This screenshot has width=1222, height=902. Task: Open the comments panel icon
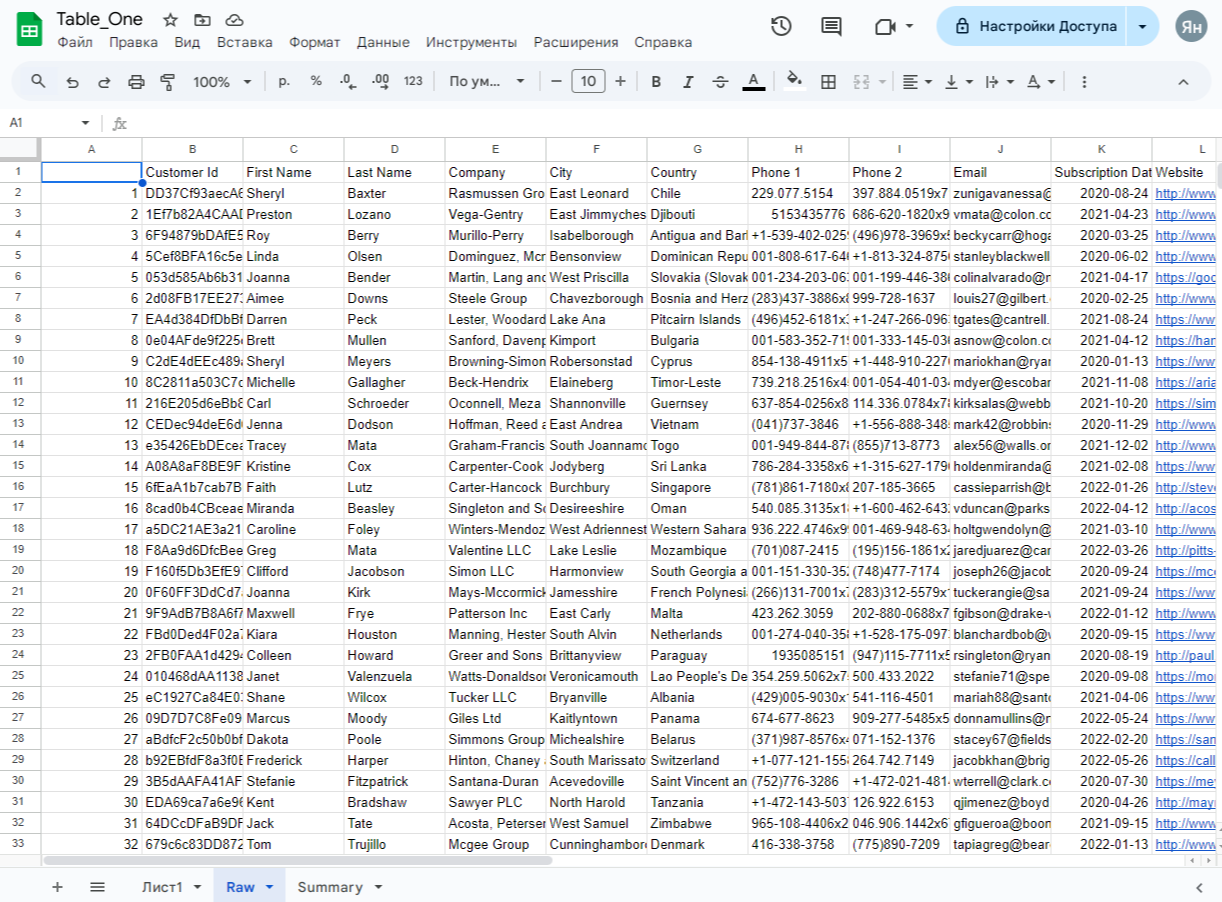coord(831,27)
